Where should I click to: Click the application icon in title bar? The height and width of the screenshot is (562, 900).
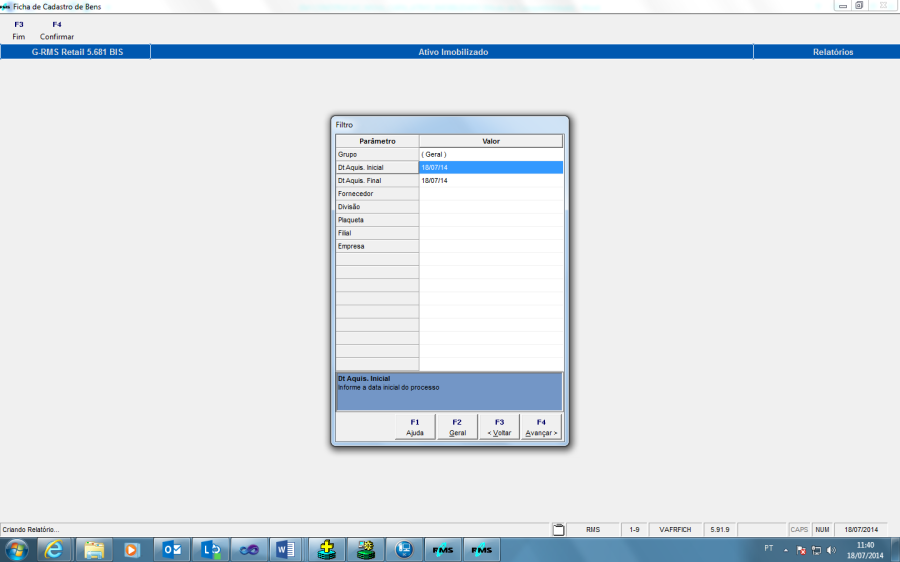coord(6,6)
